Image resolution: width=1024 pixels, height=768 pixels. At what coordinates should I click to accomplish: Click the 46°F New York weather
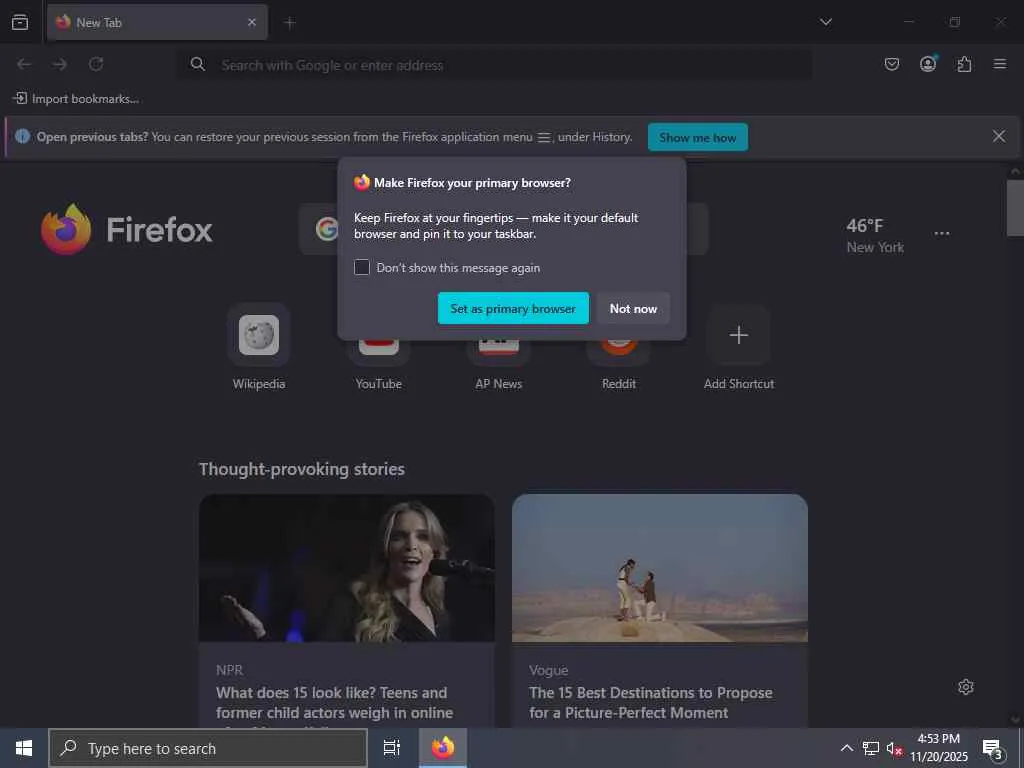[875, 236]
